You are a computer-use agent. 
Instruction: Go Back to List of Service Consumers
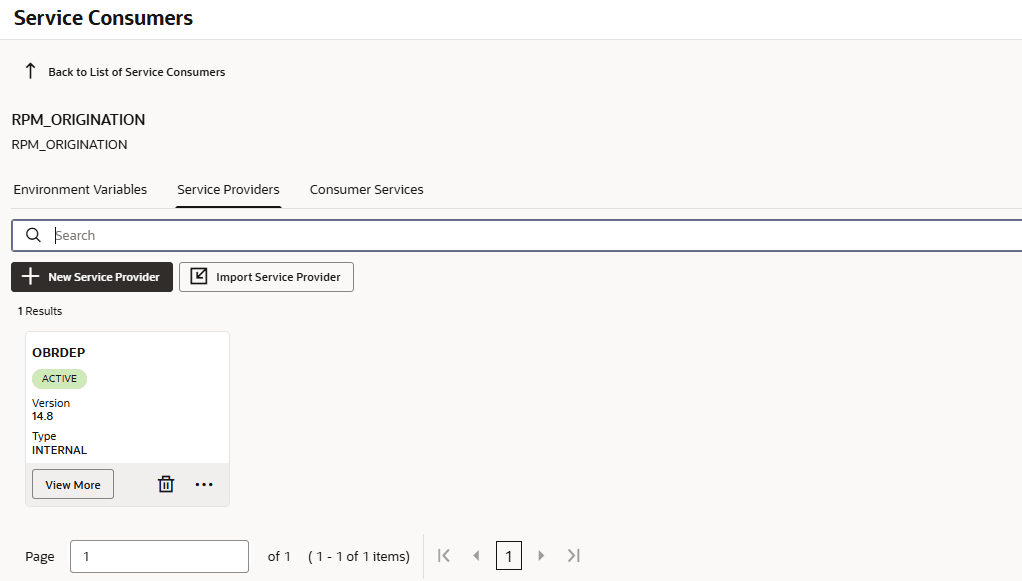[x=136, y=72]
